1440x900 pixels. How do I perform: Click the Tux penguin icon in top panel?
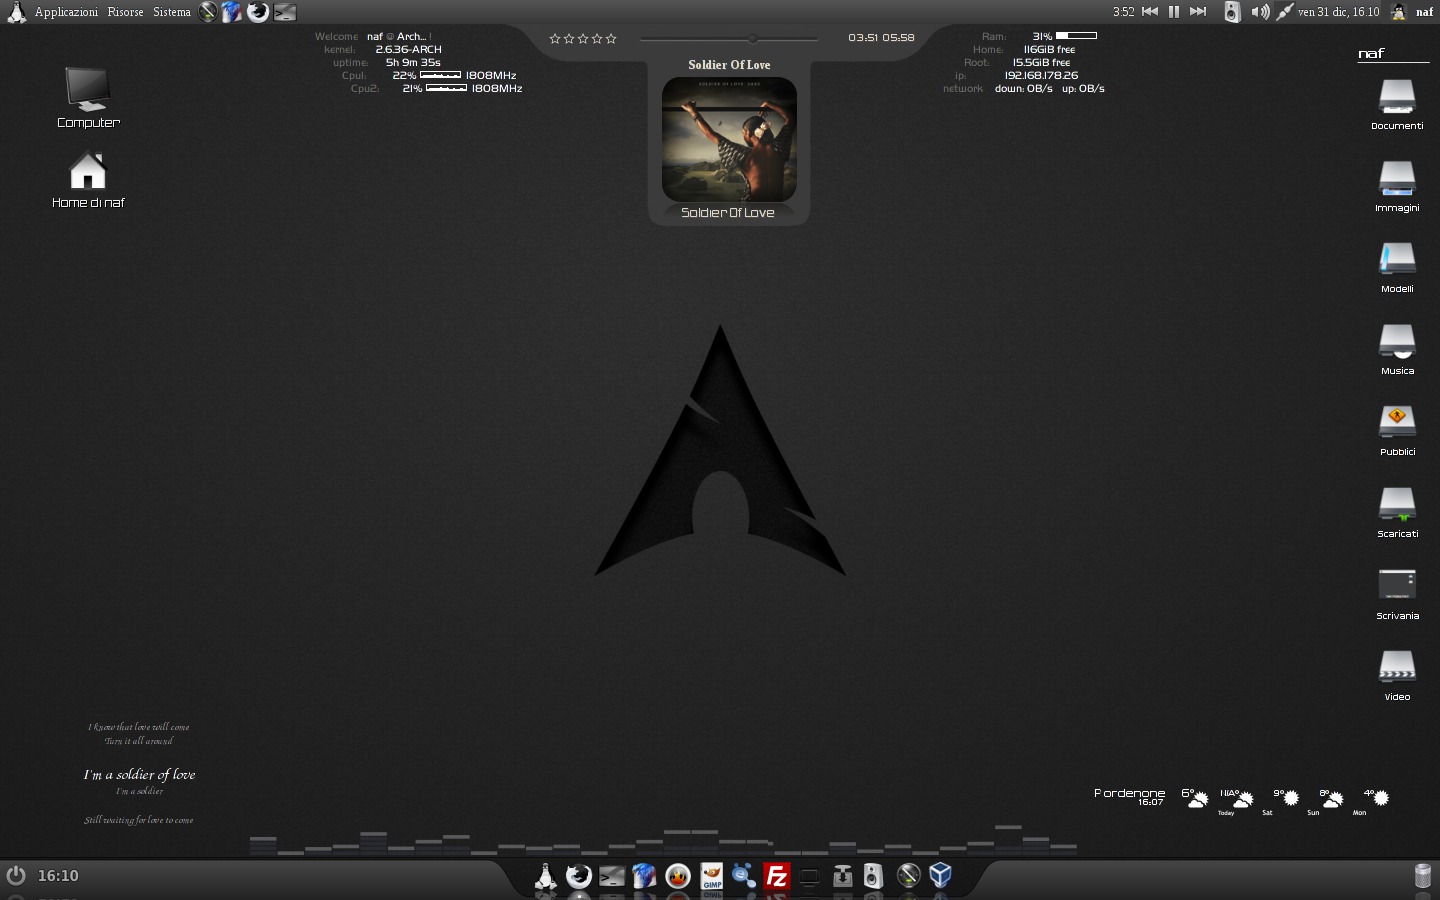[x=16, y=12]
